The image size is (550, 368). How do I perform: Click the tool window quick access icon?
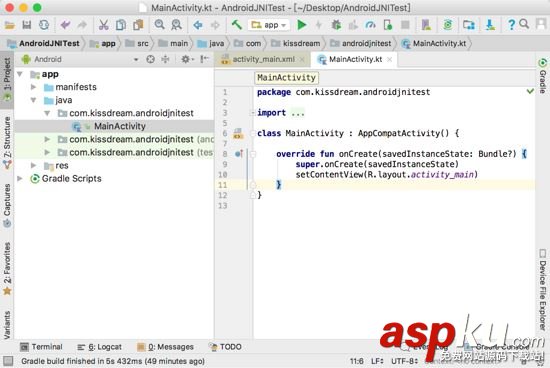coord(8,361)
